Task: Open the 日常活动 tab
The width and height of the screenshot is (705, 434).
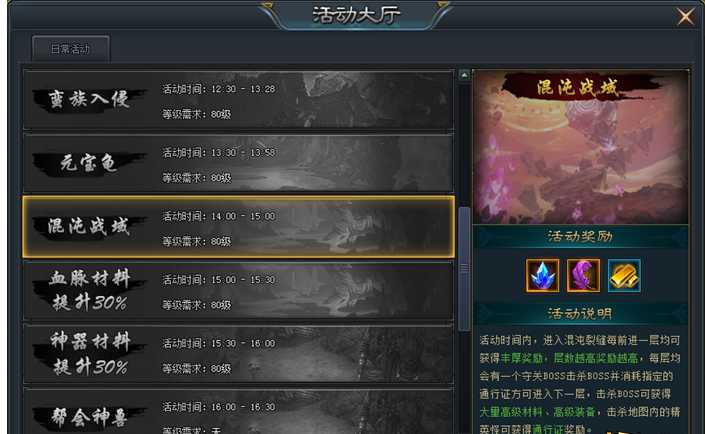Action: coord(71,49)
